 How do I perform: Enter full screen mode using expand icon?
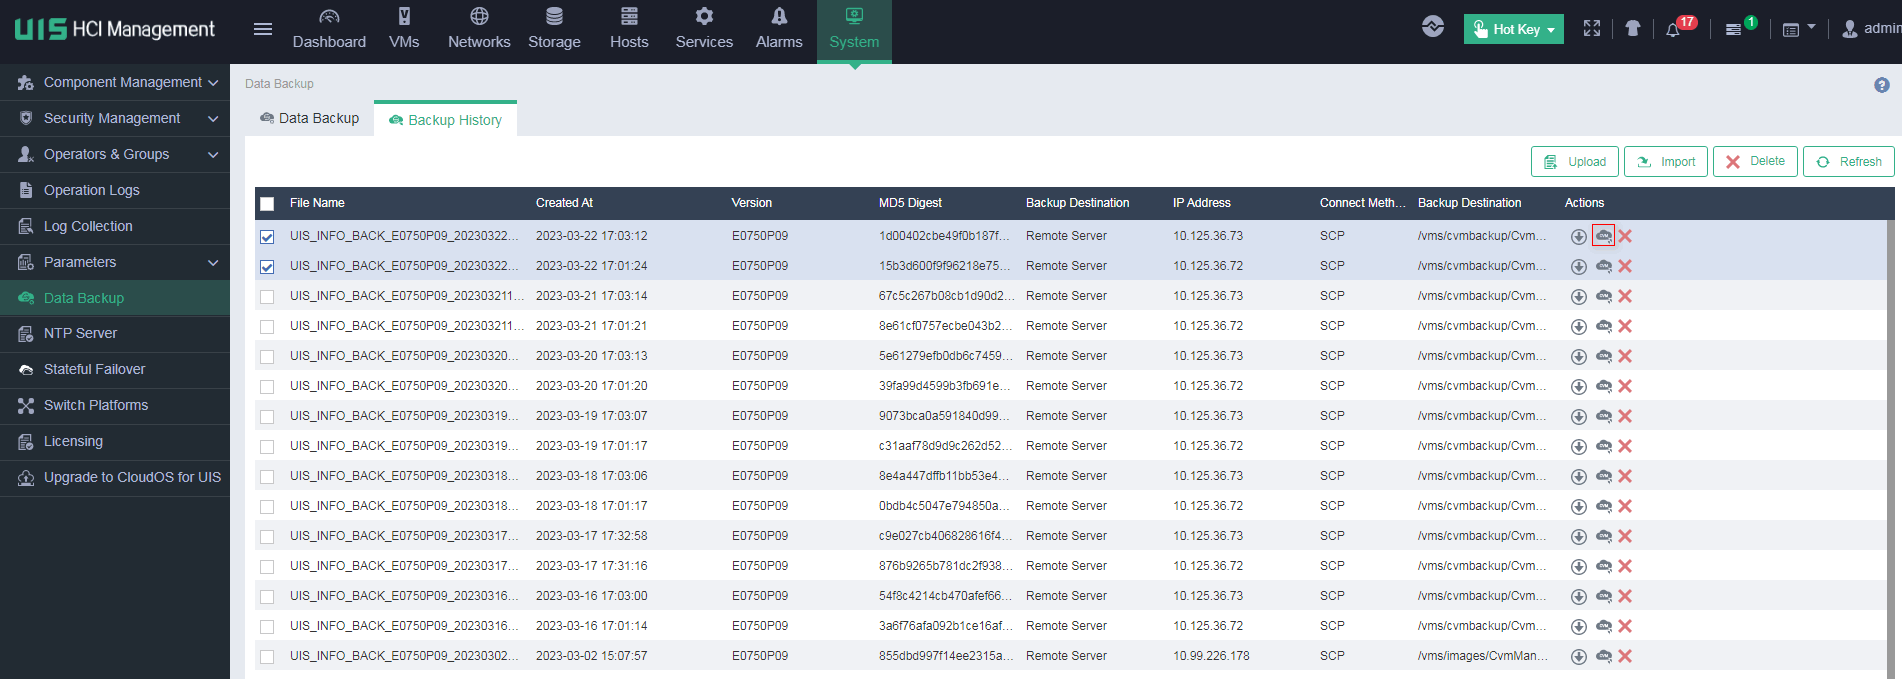pyautogui.click(x=1592, y=29)
